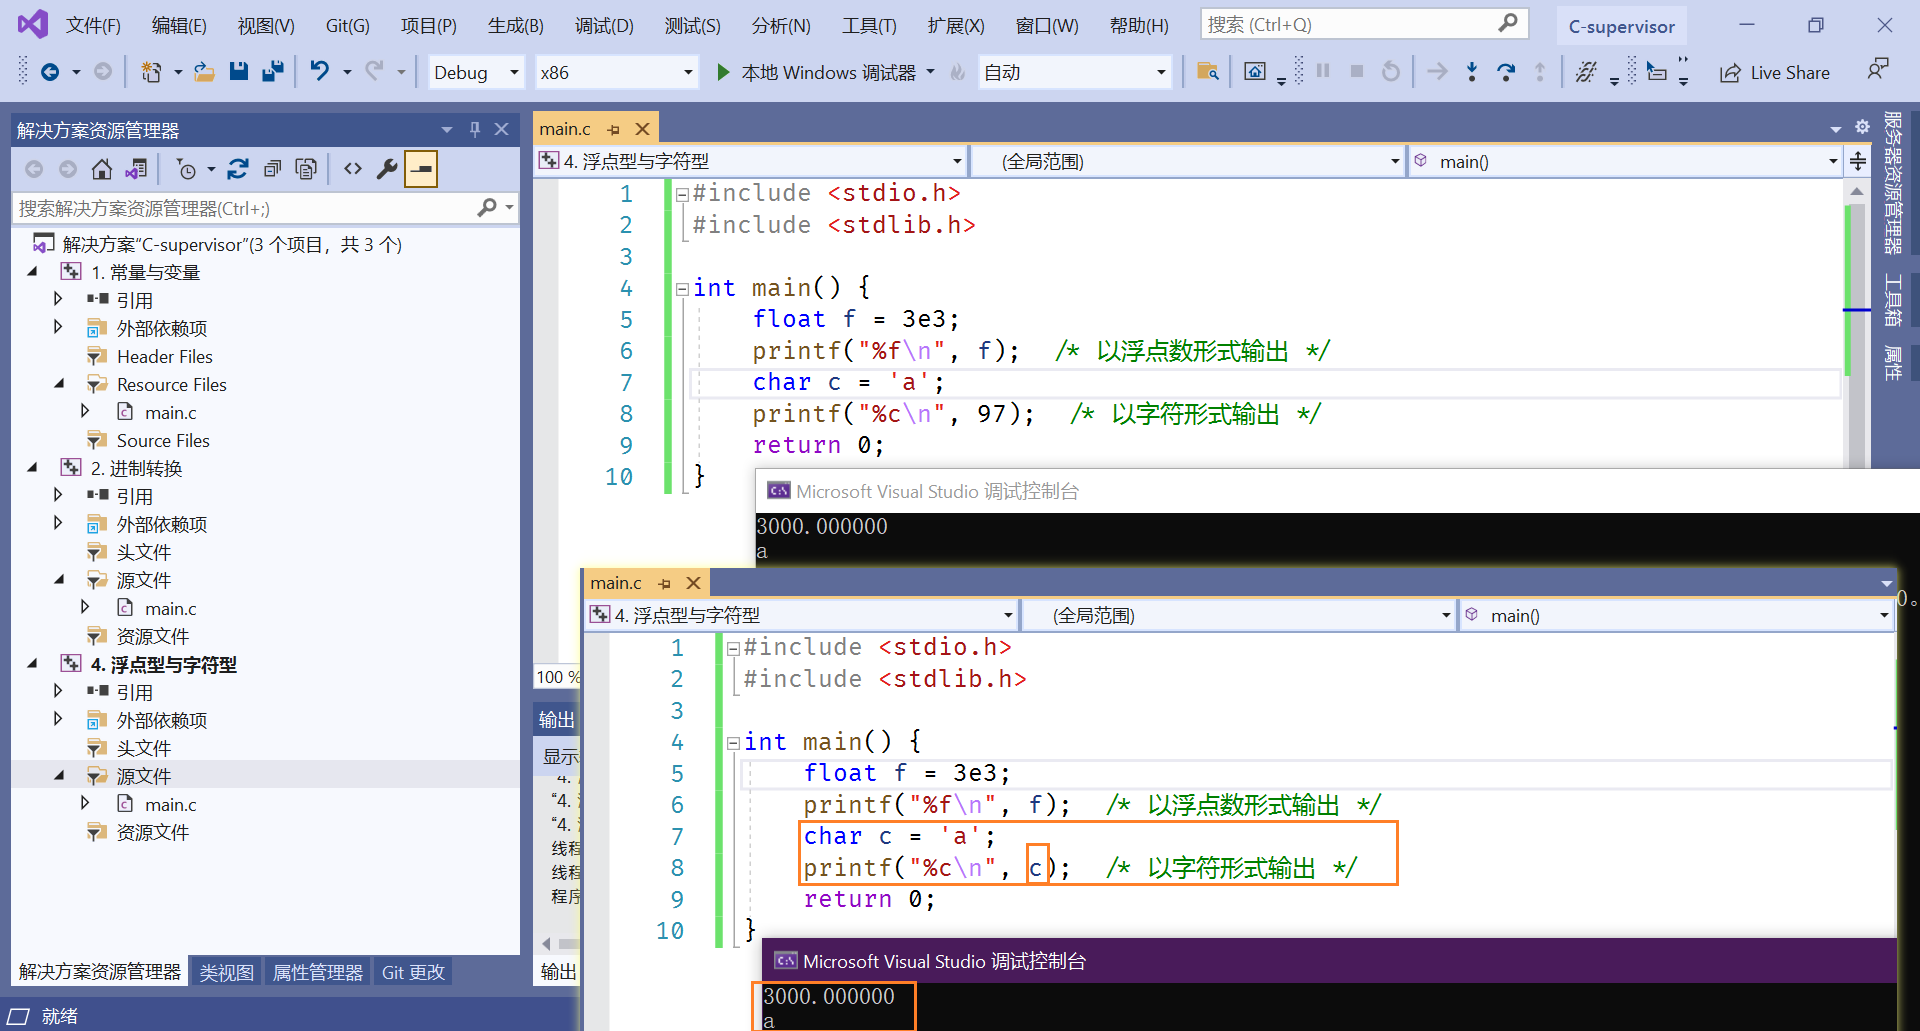Click the new project icon in toolbar
This screenshot has width=1920, height=1031.
pos(151,72)
